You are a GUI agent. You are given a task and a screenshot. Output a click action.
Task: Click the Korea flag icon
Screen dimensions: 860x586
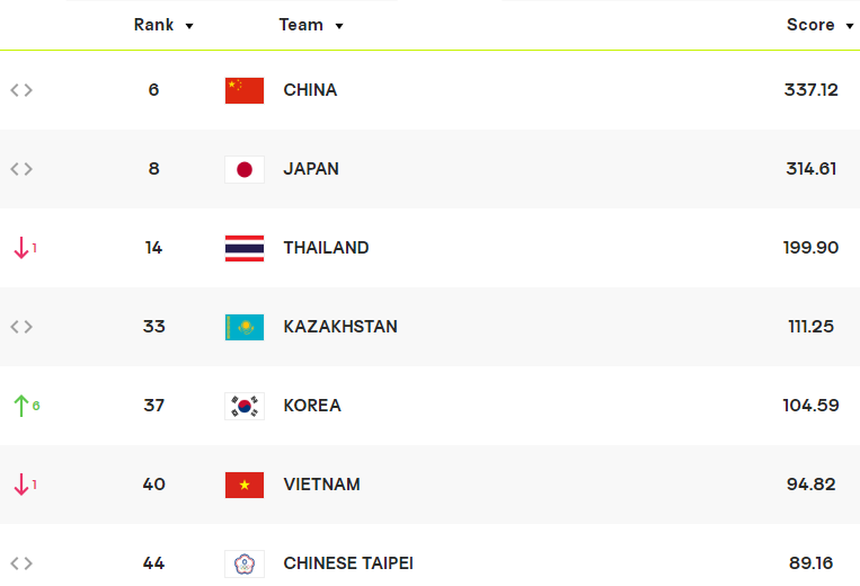(x=244, y=406)
